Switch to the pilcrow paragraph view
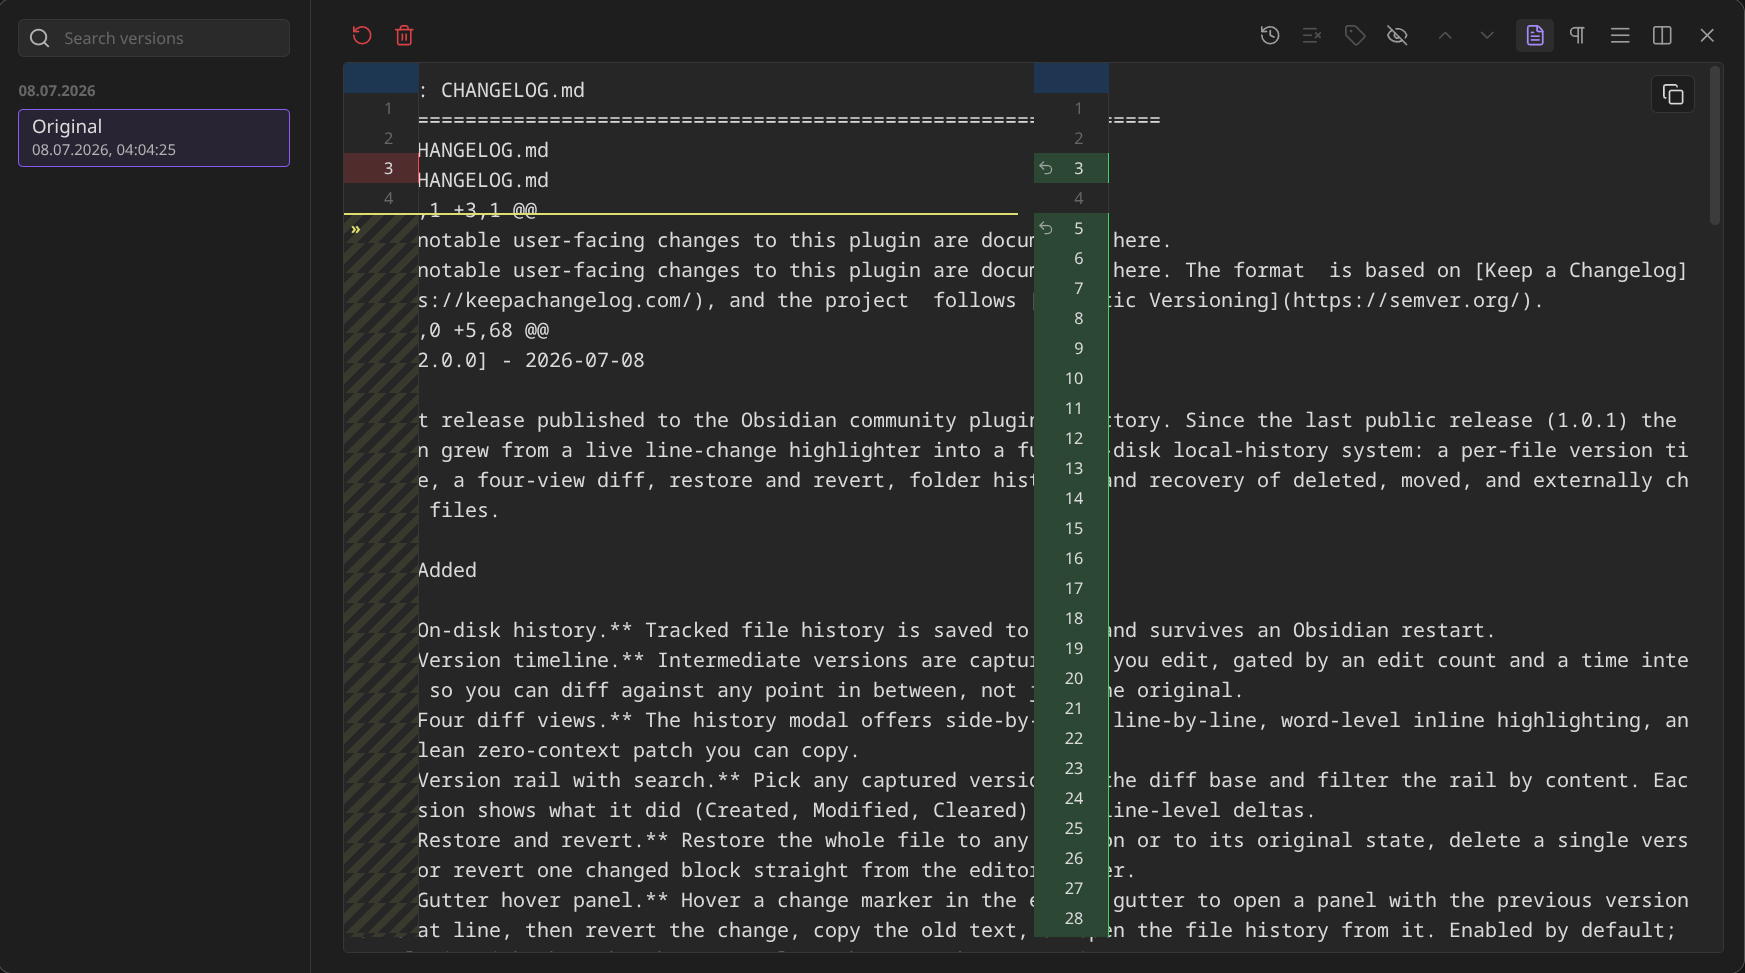 point(1577,36)
